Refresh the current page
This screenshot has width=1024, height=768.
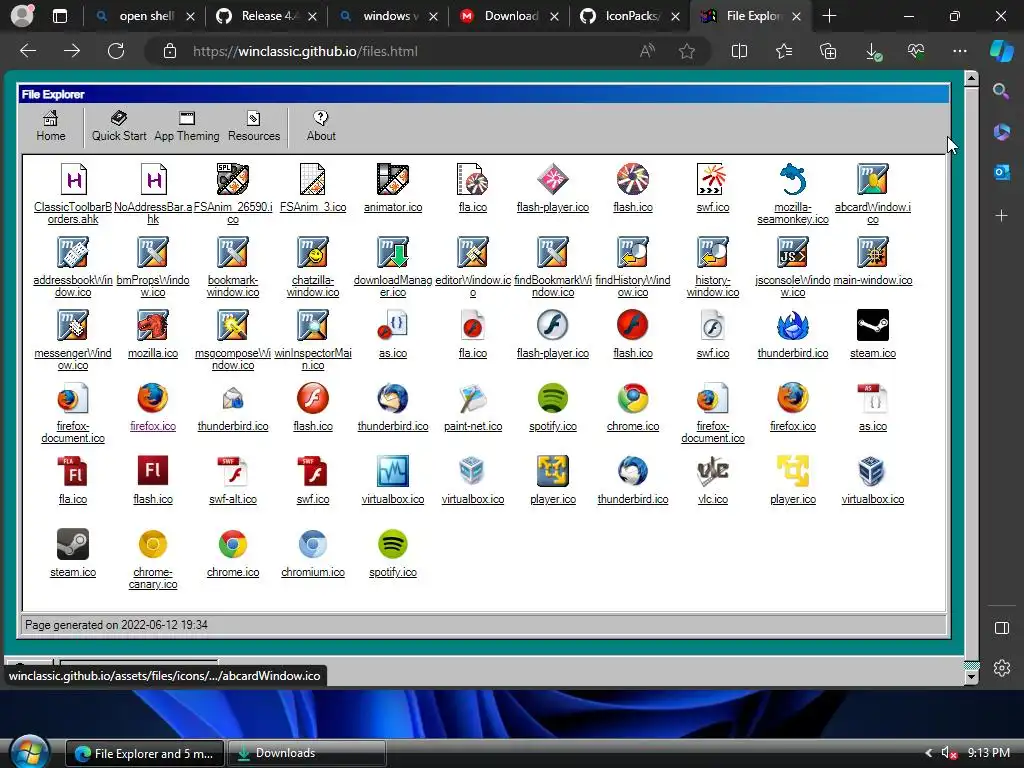tap(116, 51)
